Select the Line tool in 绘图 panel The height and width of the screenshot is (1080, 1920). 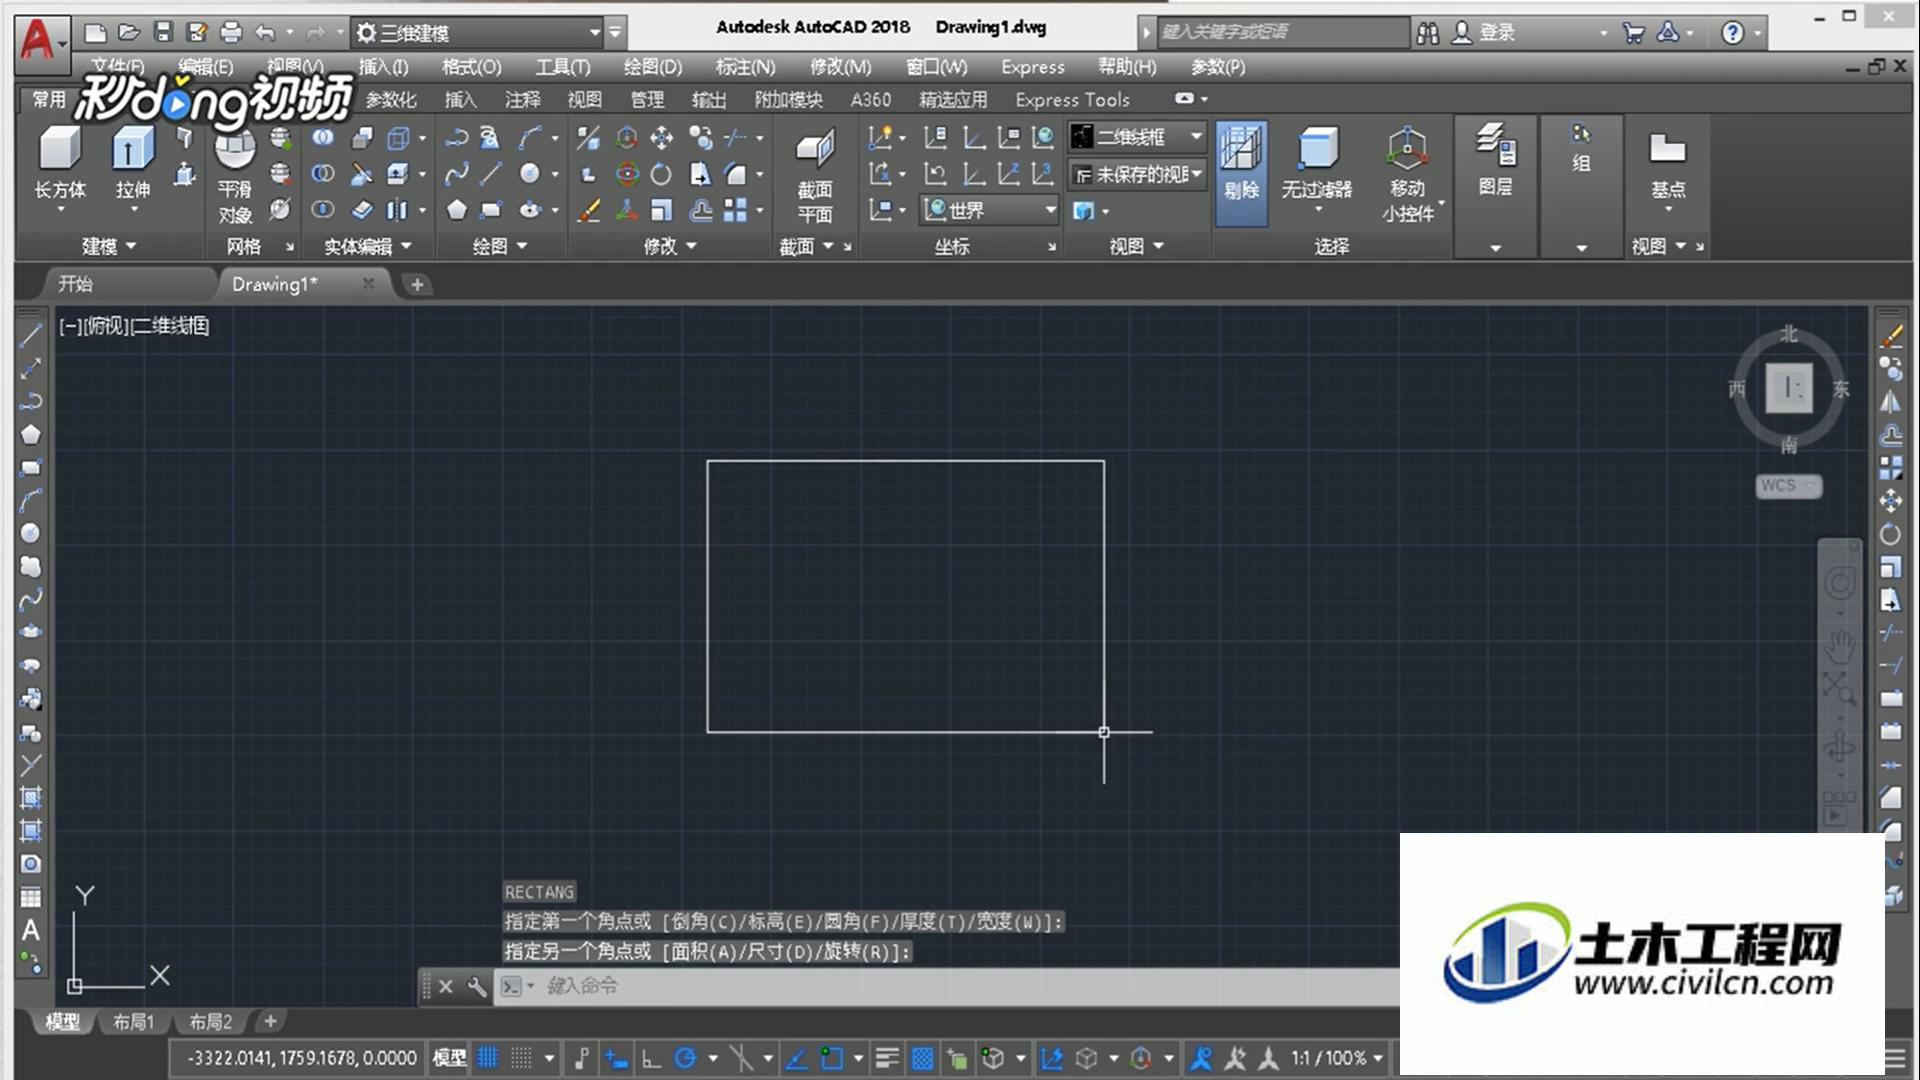[491, 174]
